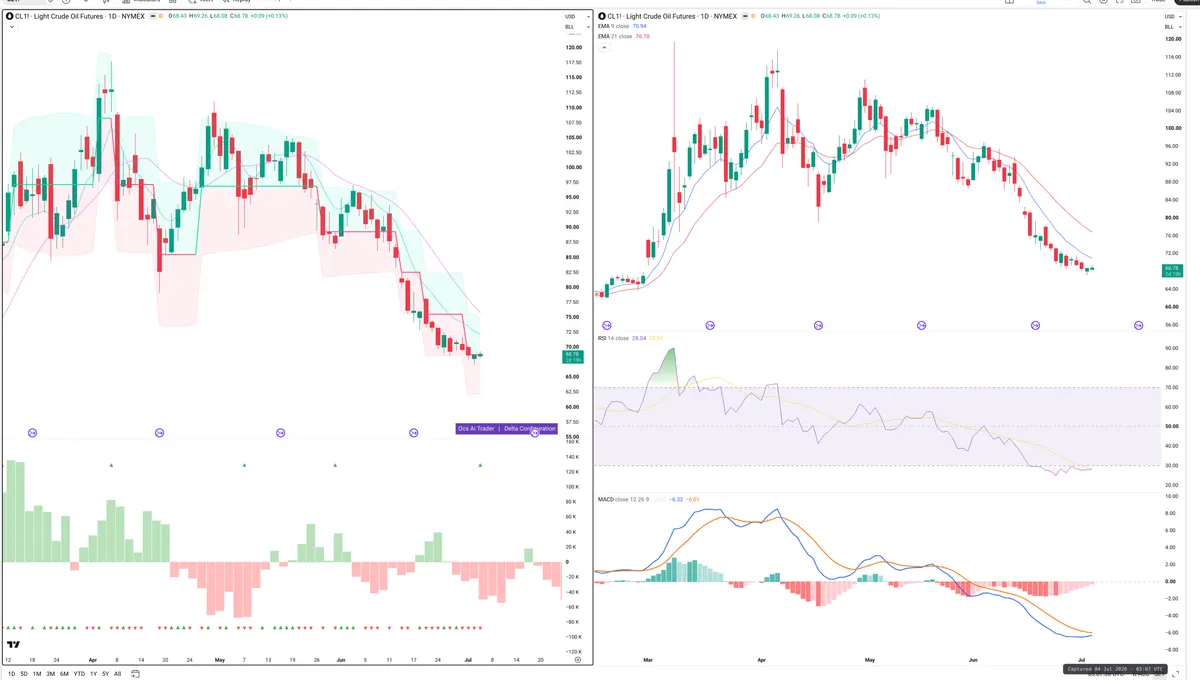Click the 100.00 label on left price axis
The width and height of the screenshot is (1200, 680).
pyautogui.click(x=573, y=167)
